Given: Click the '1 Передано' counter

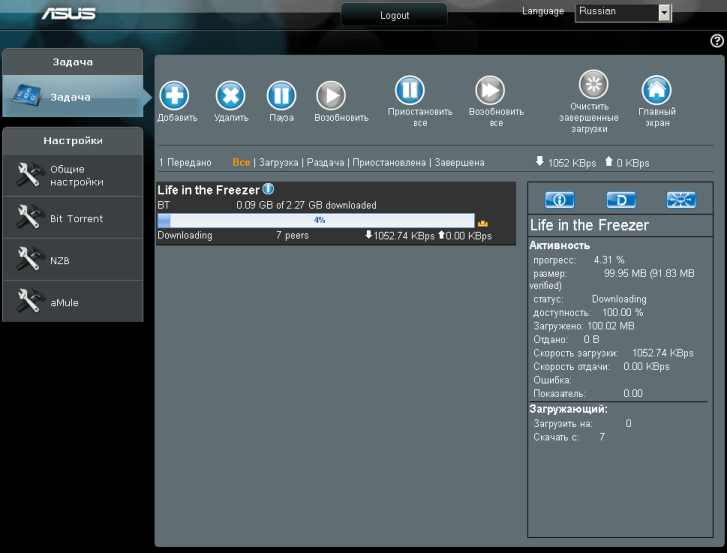Looking at the screenshot, I should pos(185,162).
